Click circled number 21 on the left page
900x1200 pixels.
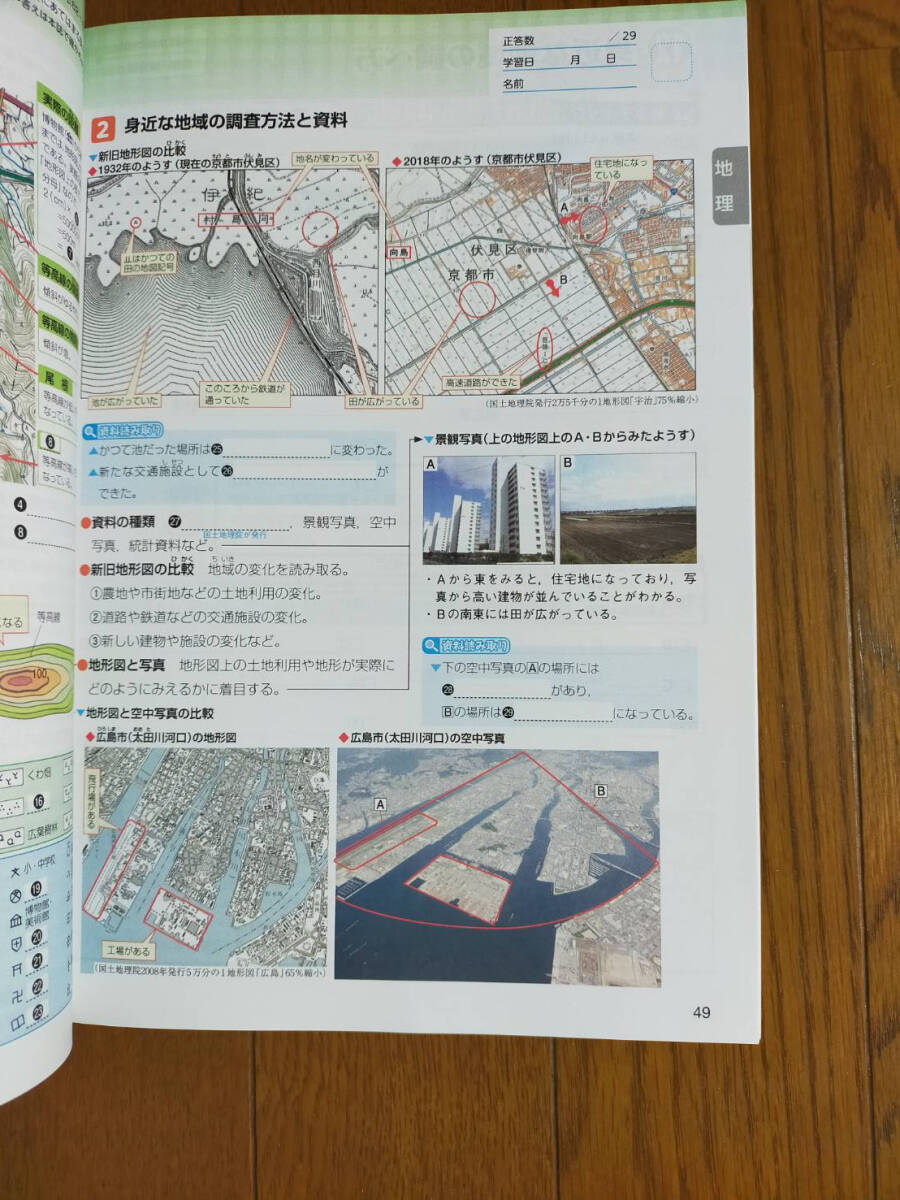point(37,961)
